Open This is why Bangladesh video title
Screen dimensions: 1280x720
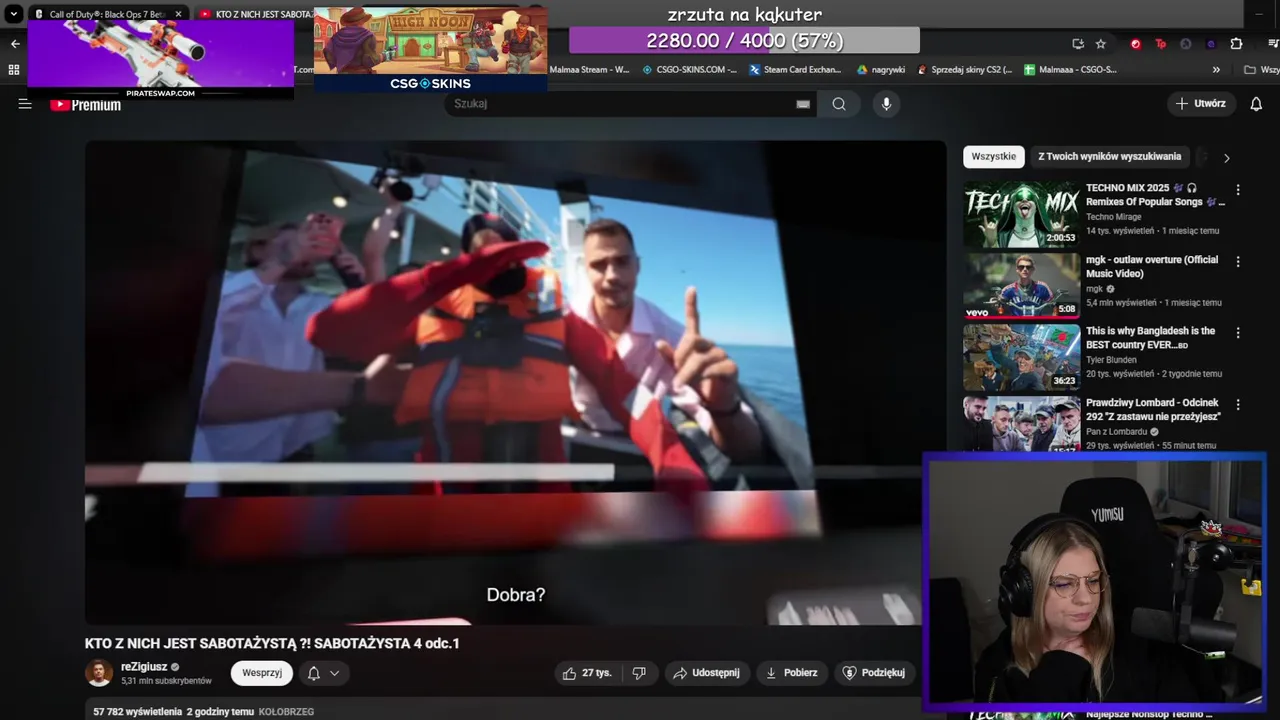[1151, 338]
